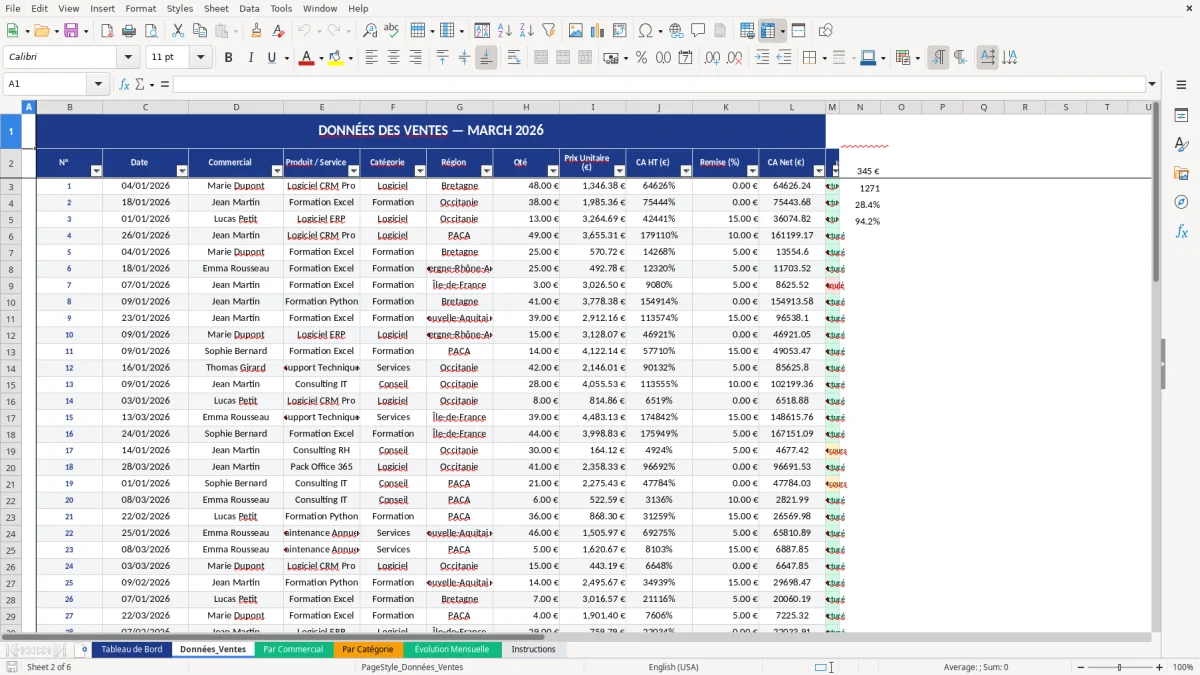The height and width of the screenshot is (675, 1200).
Task: Select the Sort Ascending toolbar icon
Action: (x=503, y=30)
